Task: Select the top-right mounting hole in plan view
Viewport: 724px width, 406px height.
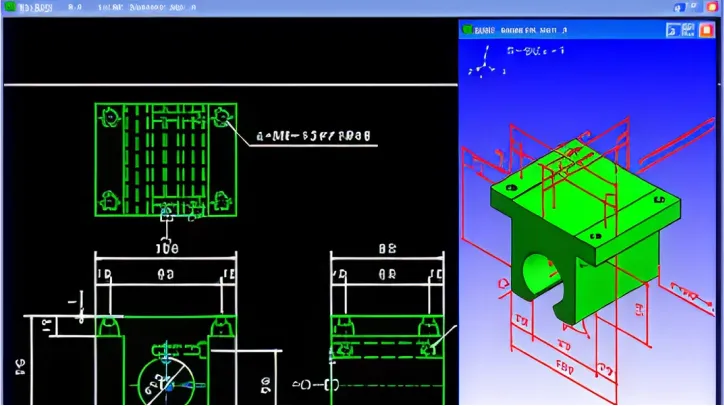Action: pos(221,119)
